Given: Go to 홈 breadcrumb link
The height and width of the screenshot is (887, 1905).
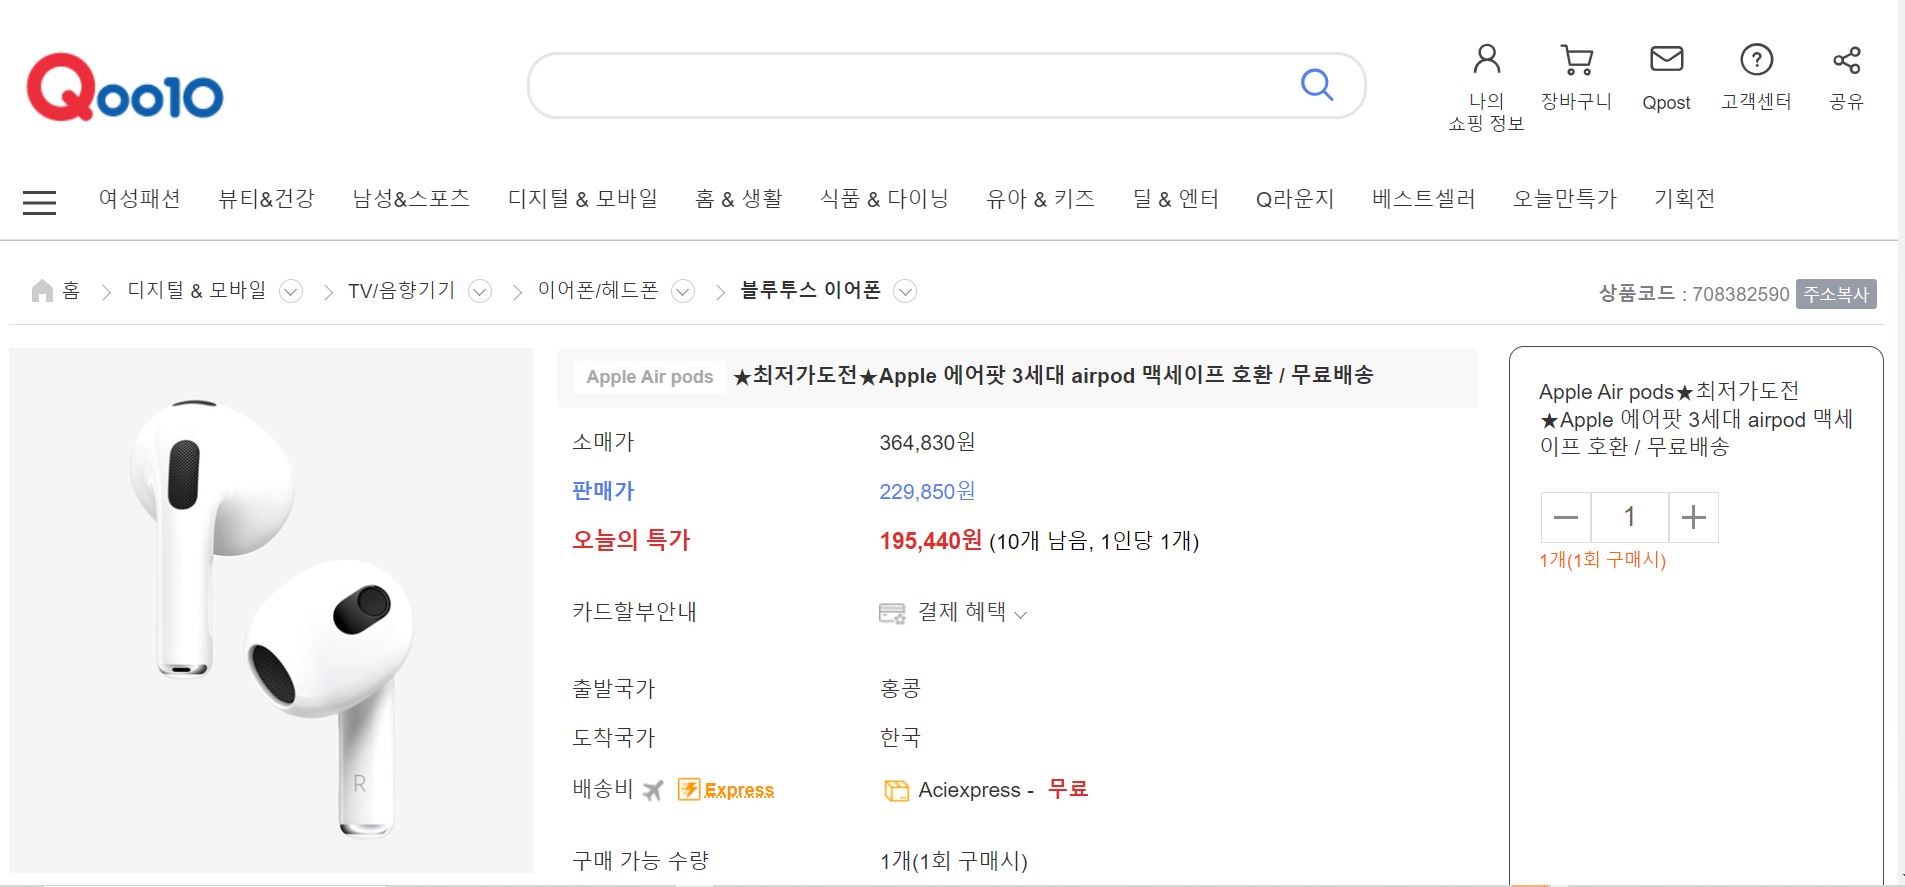Looking at the screenshot, I should 71,291.
